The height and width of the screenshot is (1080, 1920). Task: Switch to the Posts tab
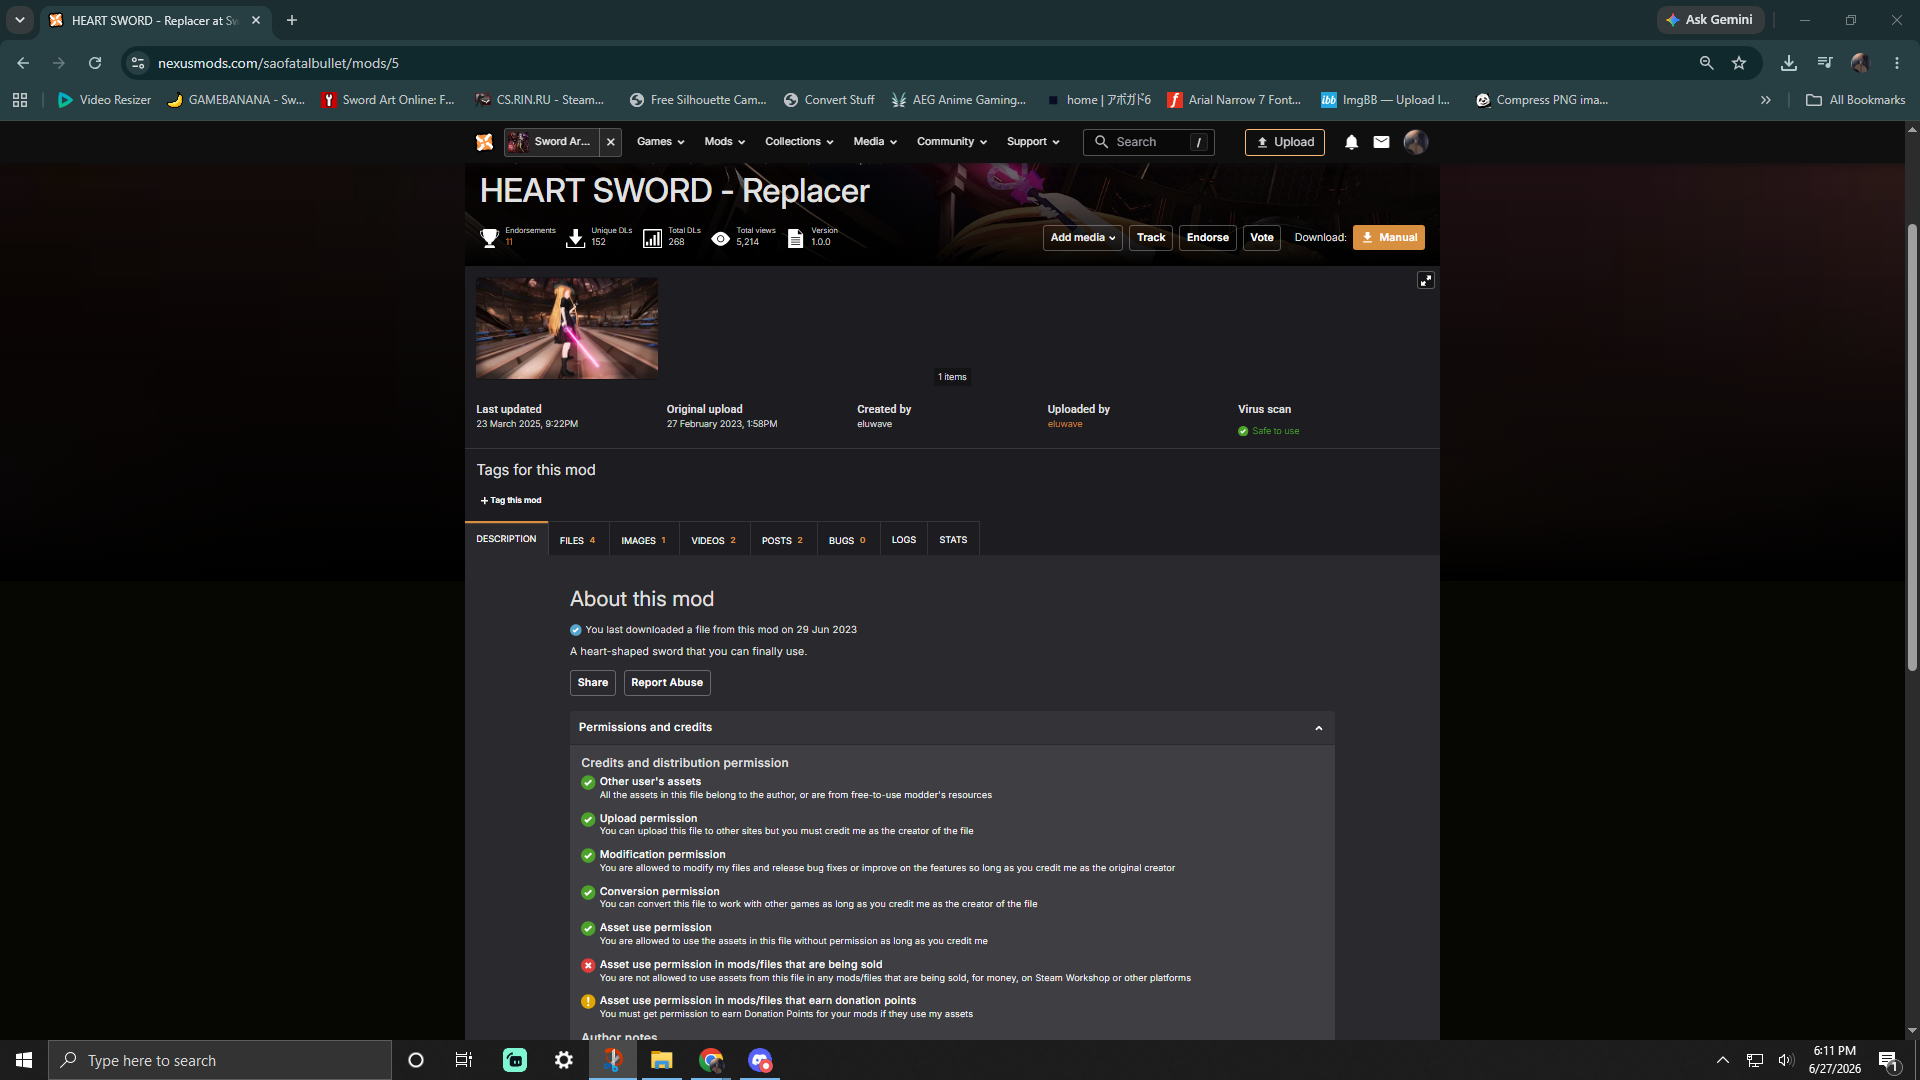(x=782, y=540)
